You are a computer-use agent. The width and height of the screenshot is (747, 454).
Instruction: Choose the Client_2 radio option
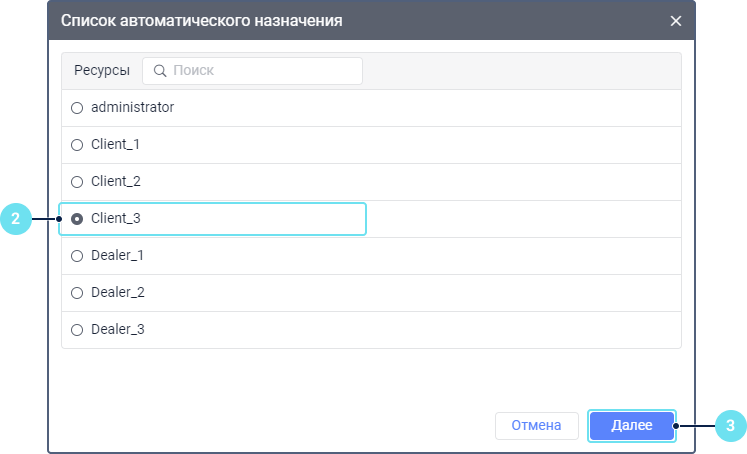[x=77, y=182]
